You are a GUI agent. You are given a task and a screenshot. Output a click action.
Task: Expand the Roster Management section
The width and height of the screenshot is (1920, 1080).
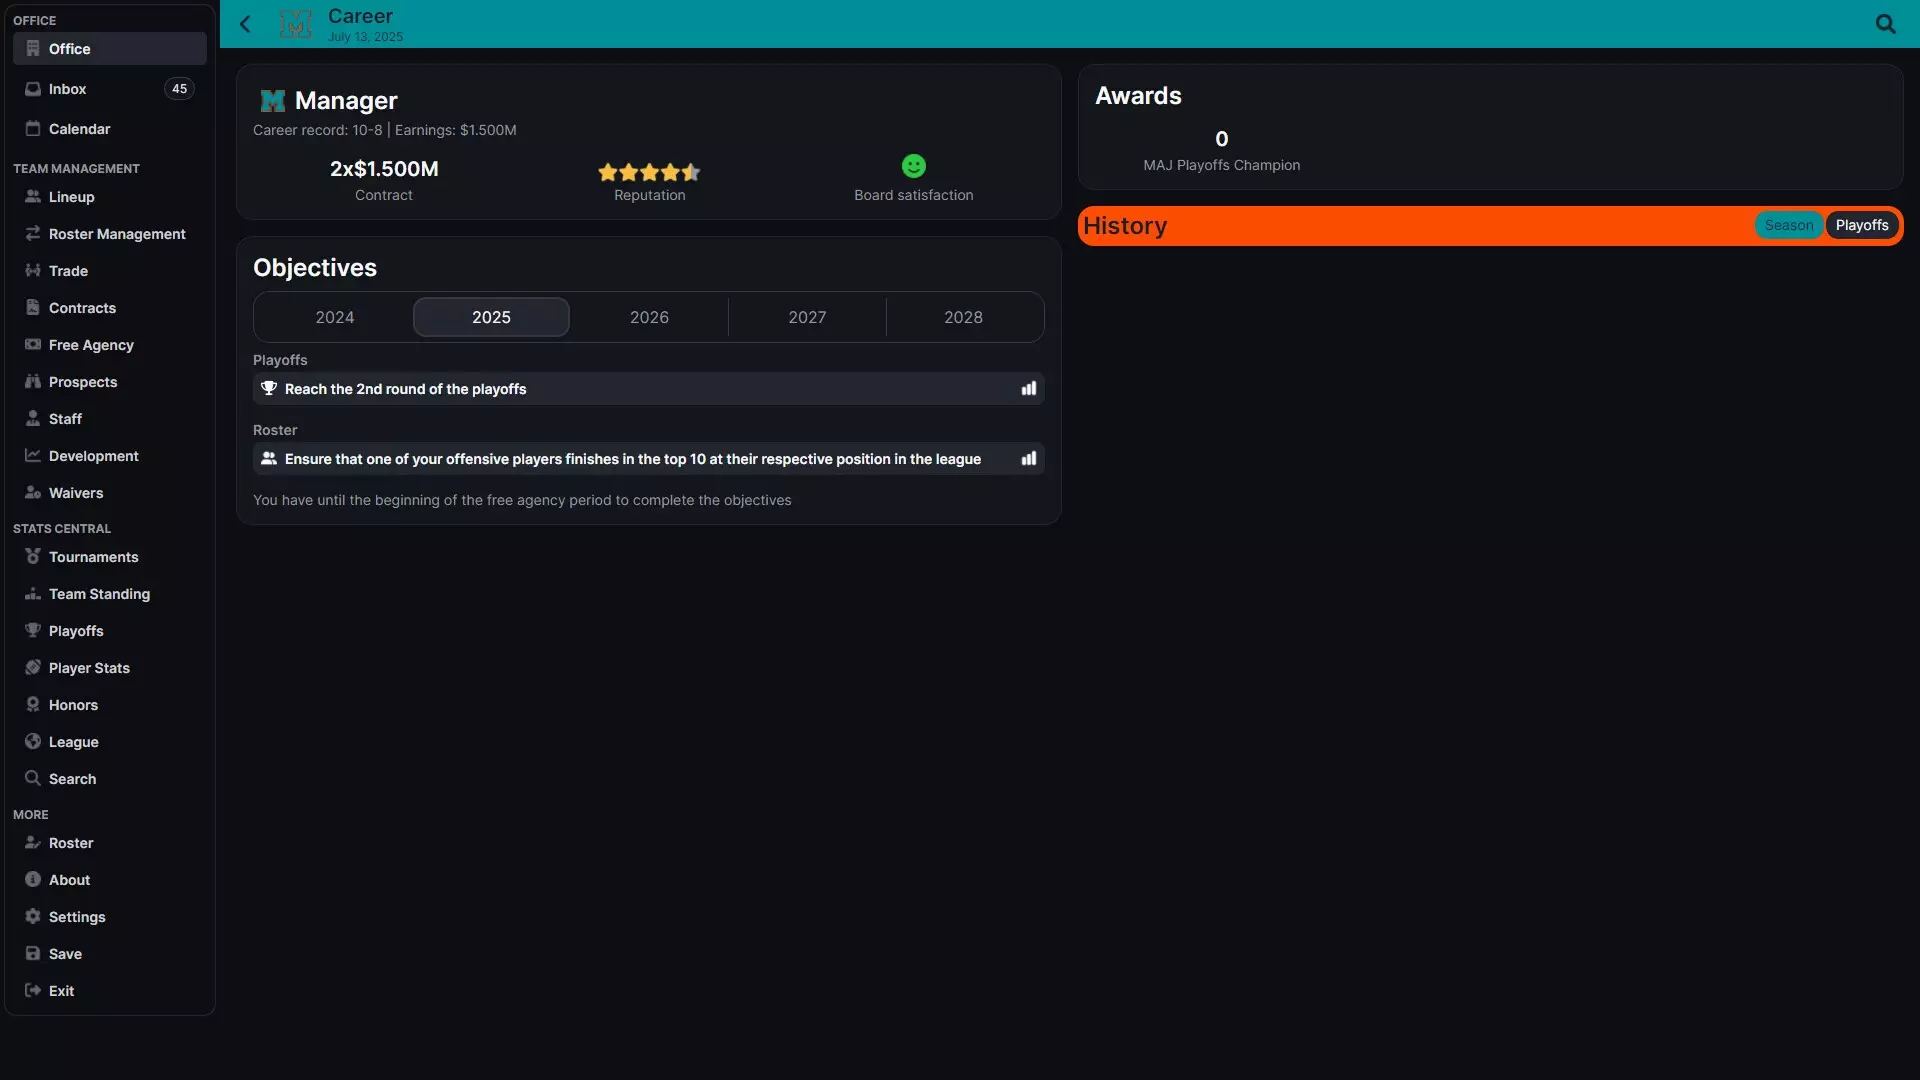tap(117, 233)
